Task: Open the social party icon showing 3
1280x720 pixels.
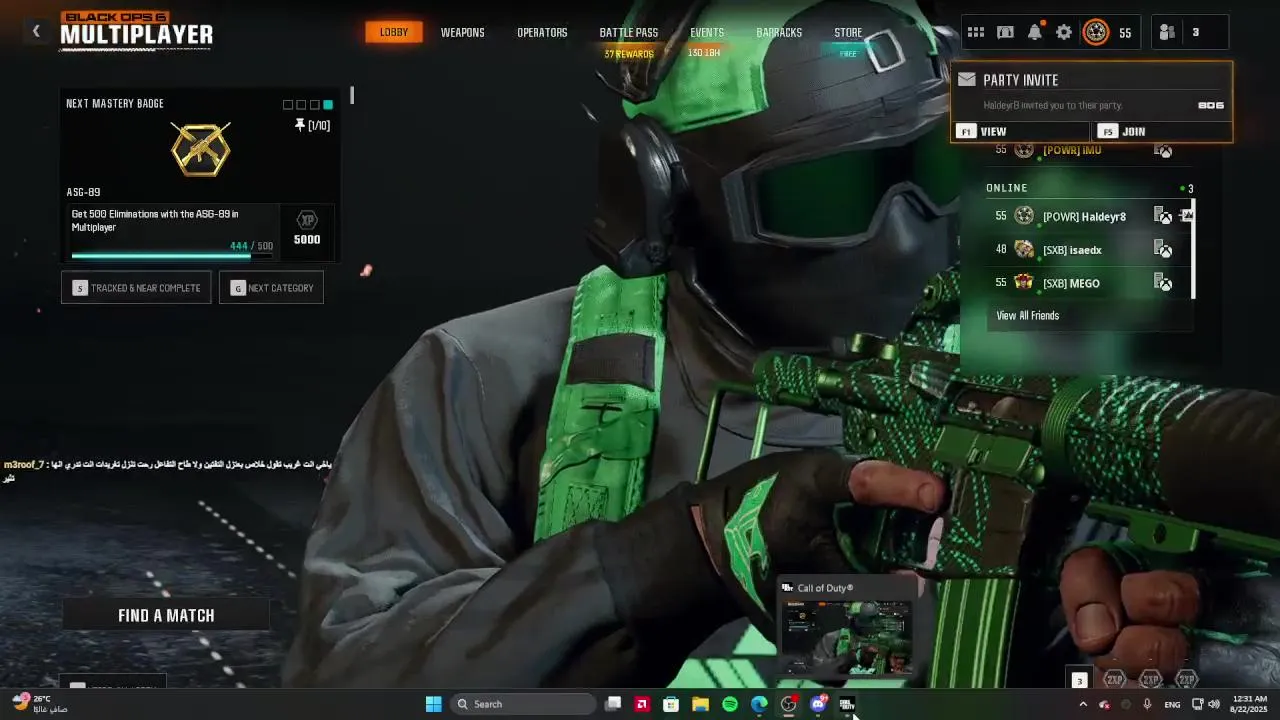Action: (x=1167, y=33)
